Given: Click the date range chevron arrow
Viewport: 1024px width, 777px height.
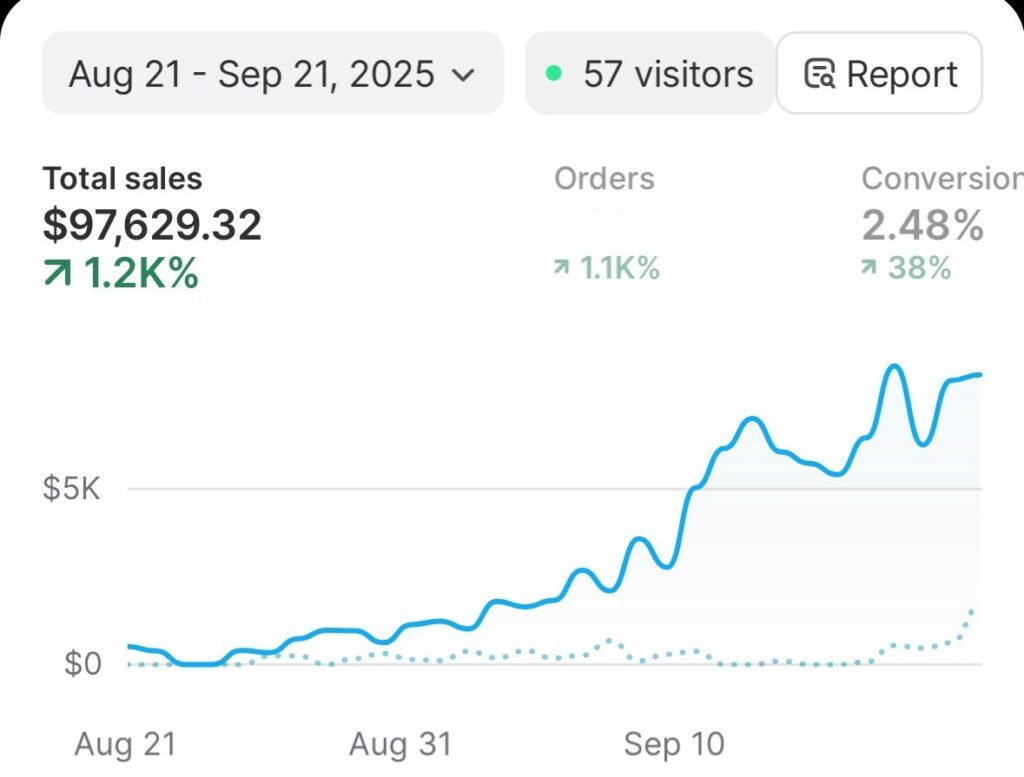Looking at the screenshot, I should [462, 75].
